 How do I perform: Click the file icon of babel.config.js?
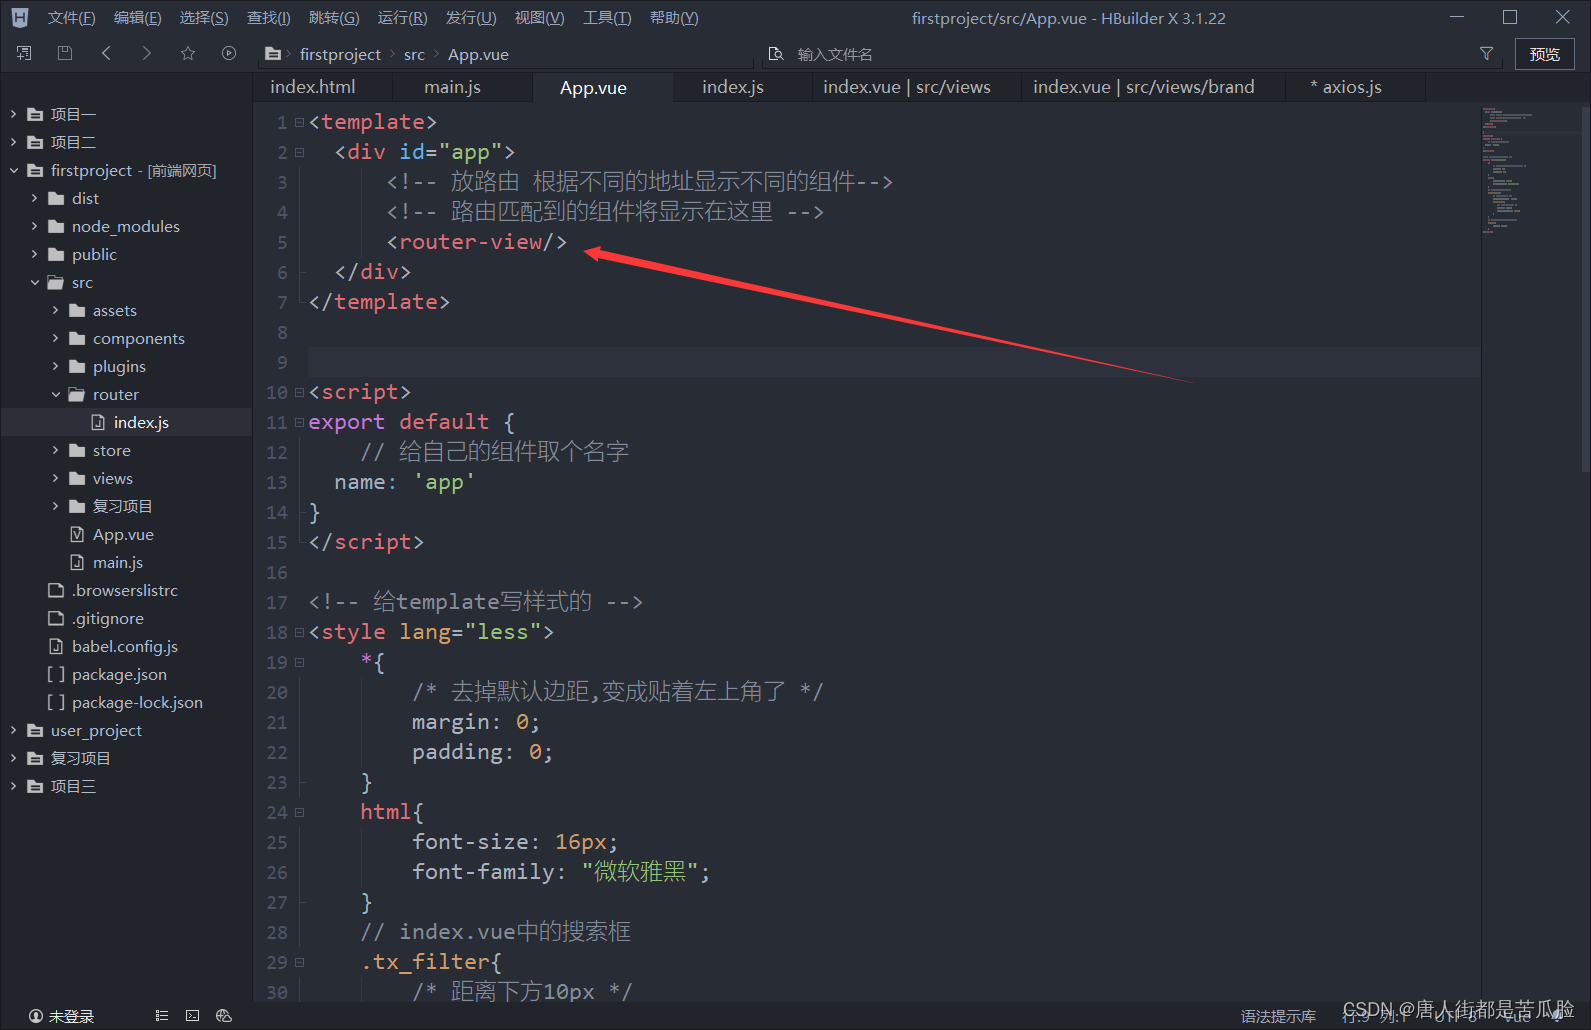coord(56,646)
